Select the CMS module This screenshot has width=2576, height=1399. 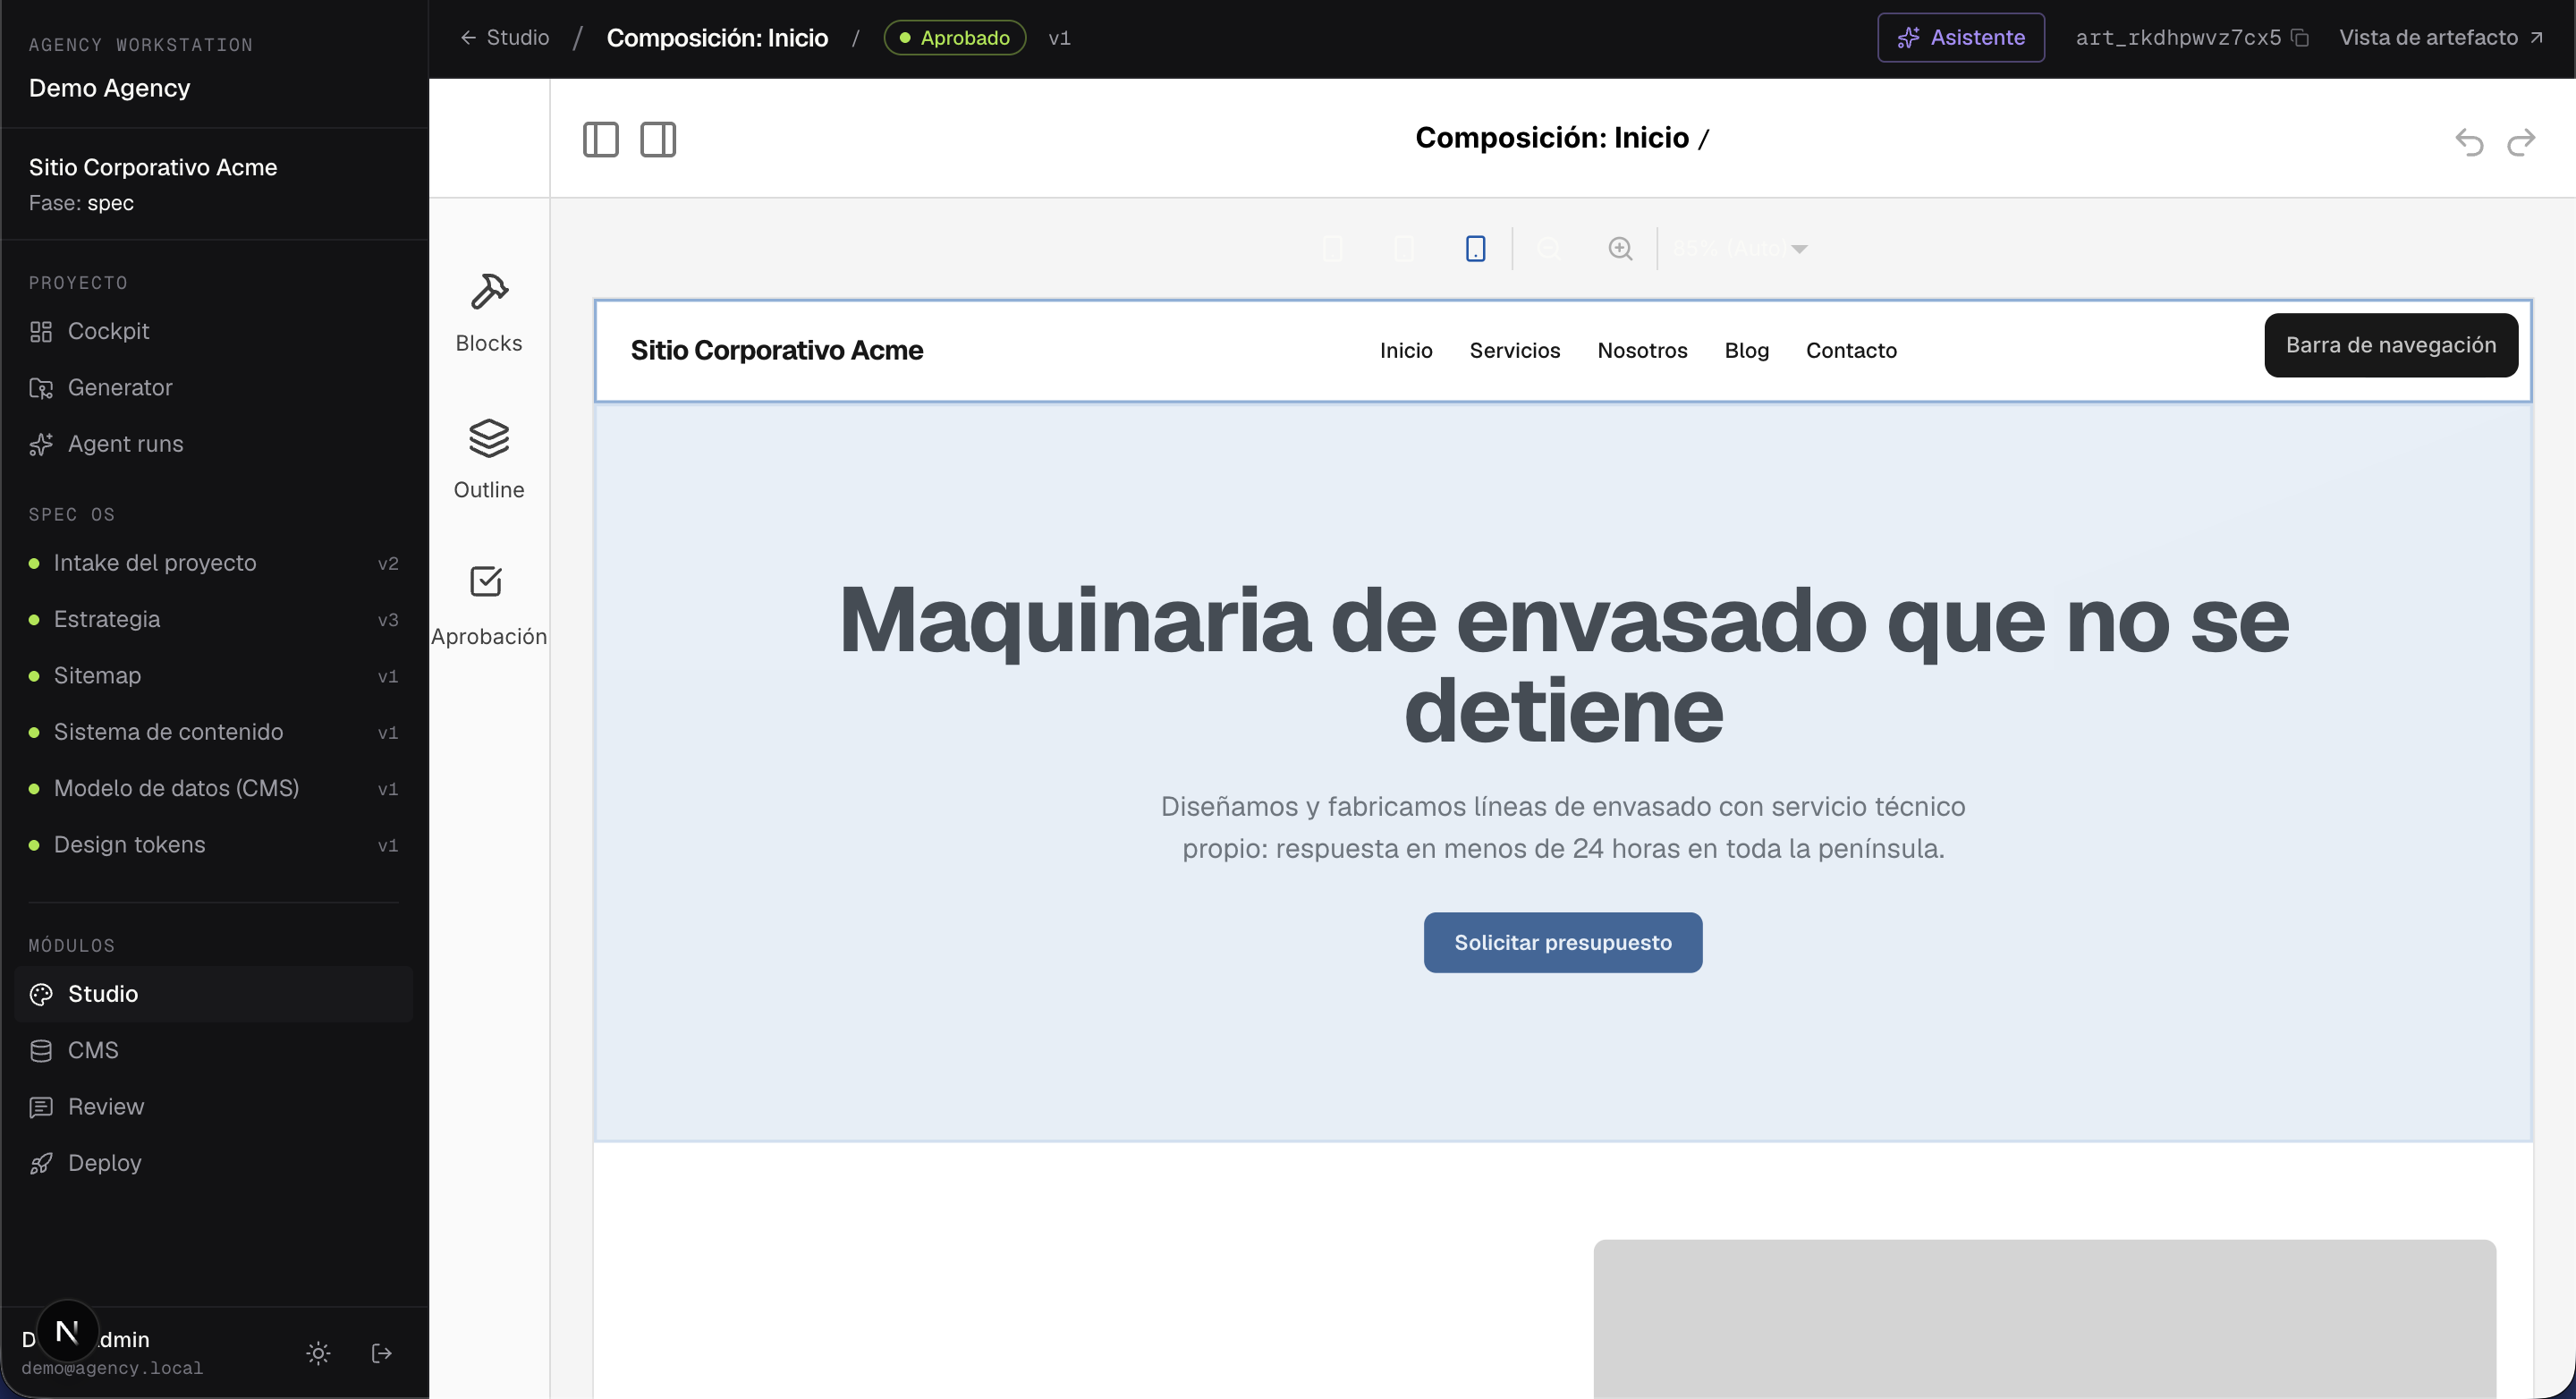[214, 1050]
